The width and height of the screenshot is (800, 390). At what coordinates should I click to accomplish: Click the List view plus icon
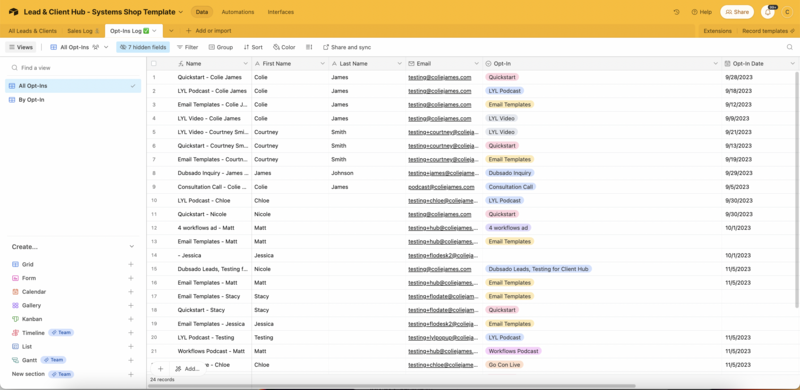[x=131, y=346]
